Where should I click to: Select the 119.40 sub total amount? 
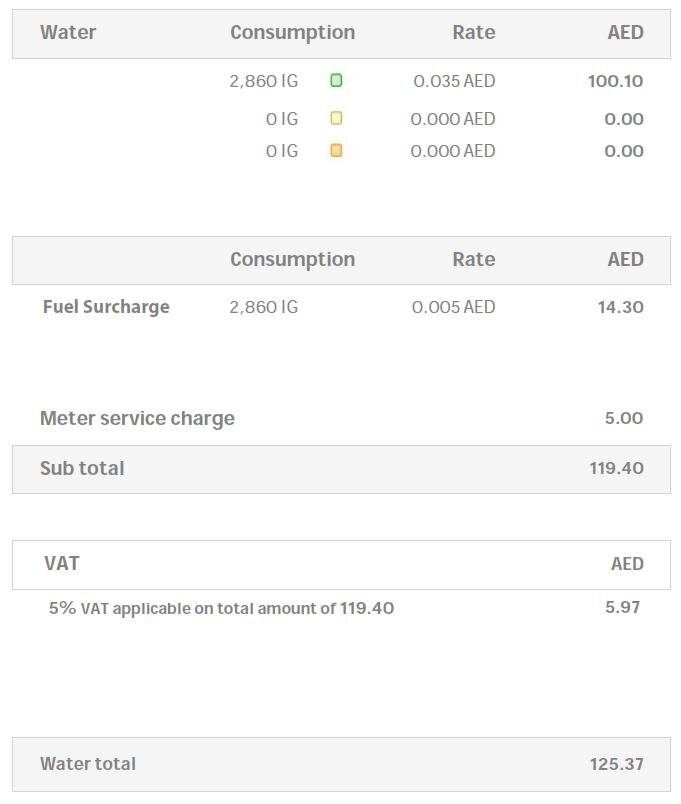[x=616, y=468]
